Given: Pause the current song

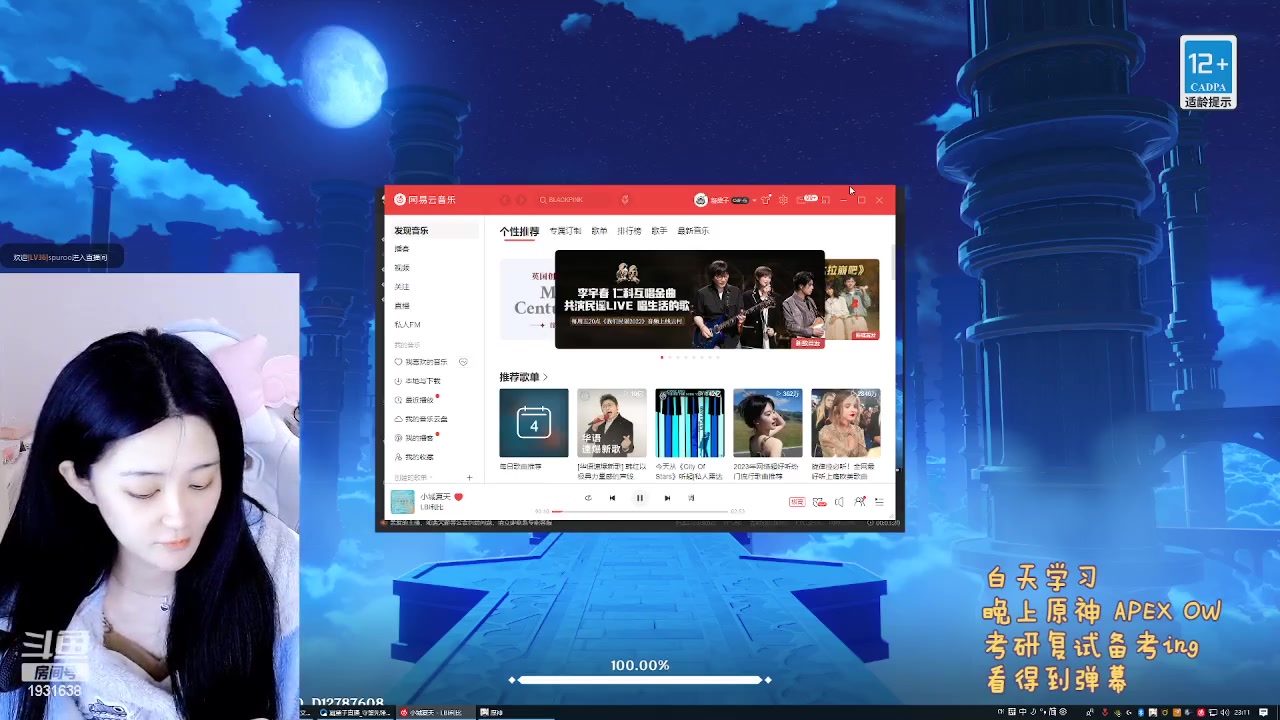Looking at the screenshot, I should pyautogui.click(x=640, y=498).
